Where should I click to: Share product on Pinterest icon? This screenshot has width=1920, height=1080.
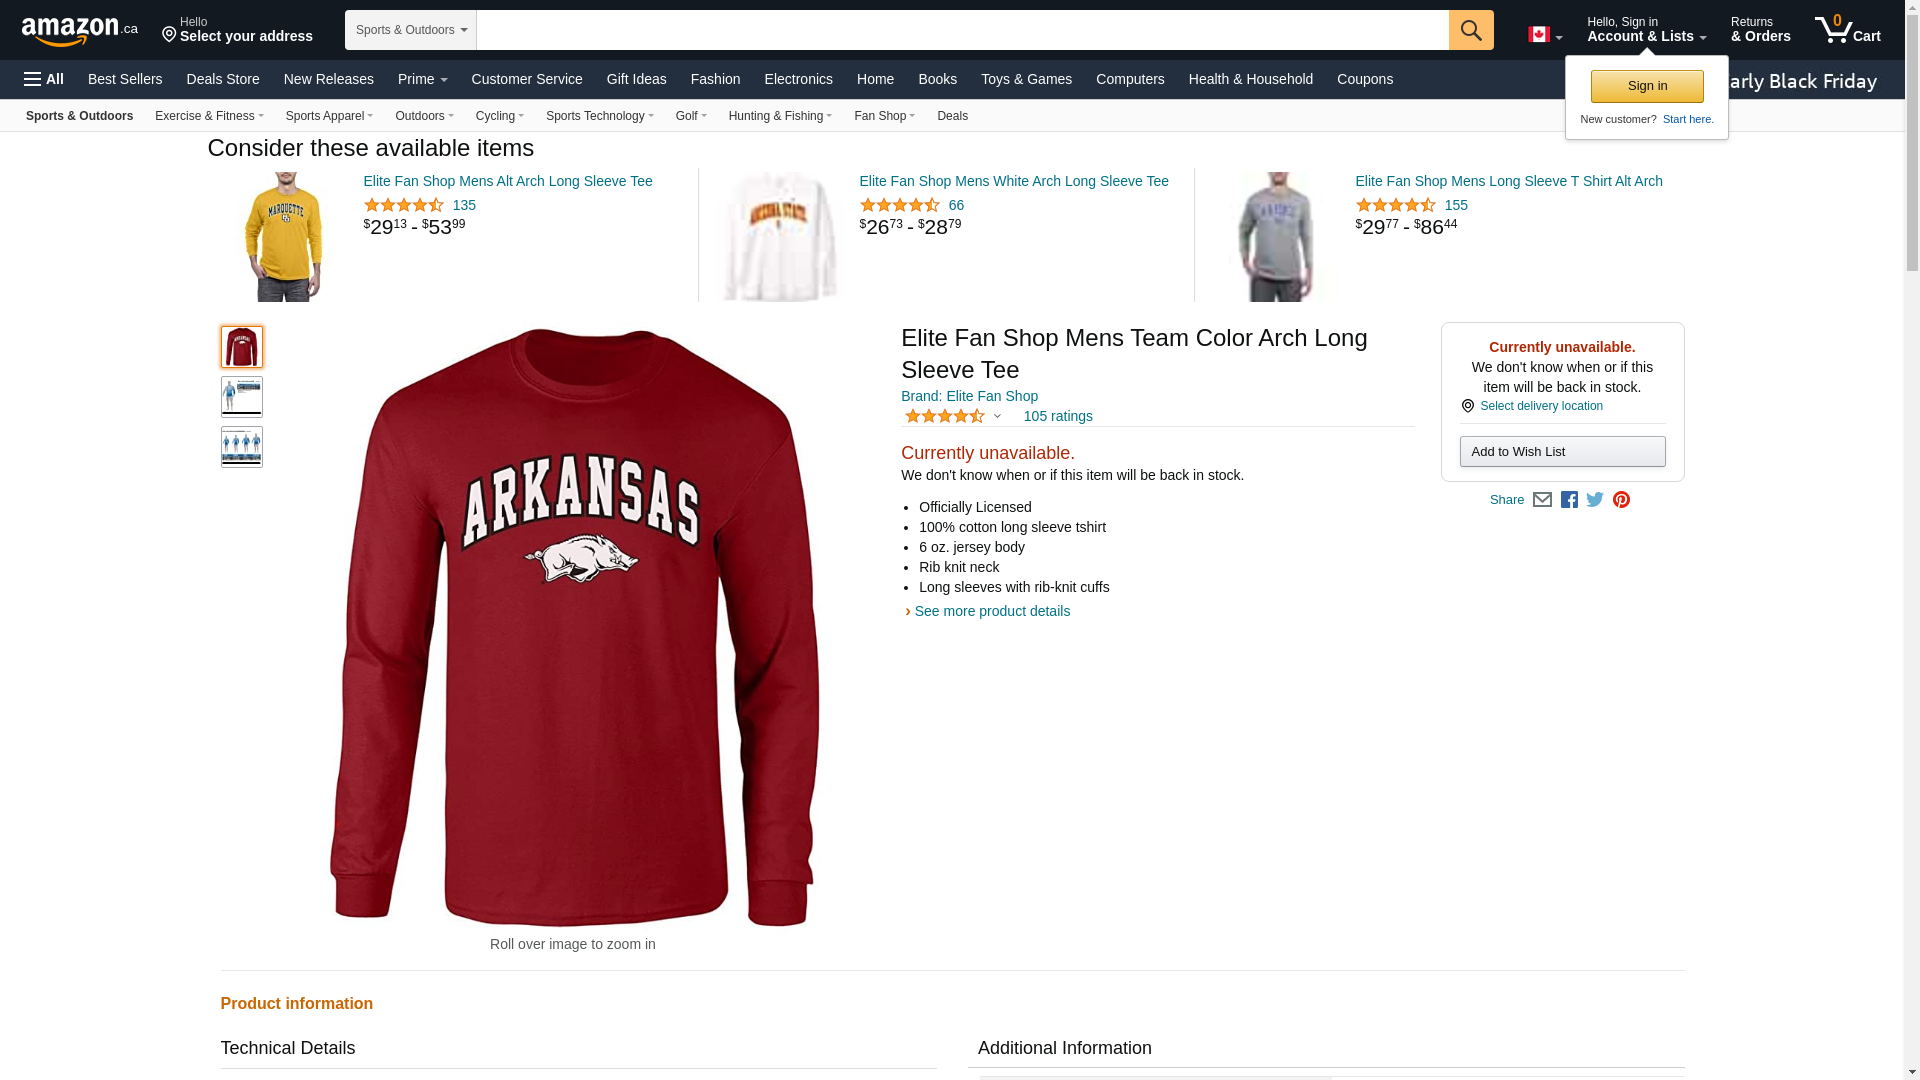tap(1621, 500)
